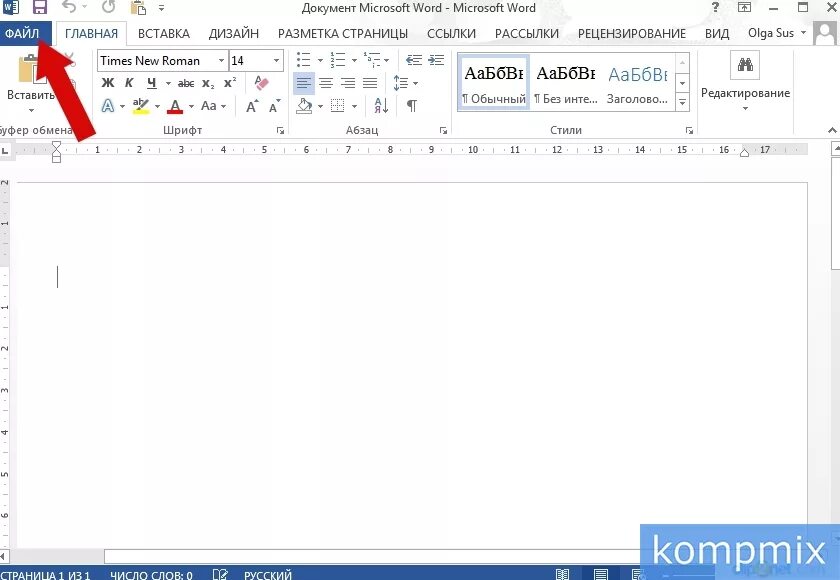This screenshot has width=840, height=580.
Task: Apply paragraph shading with the paint bucket
Action: [304, 106]
